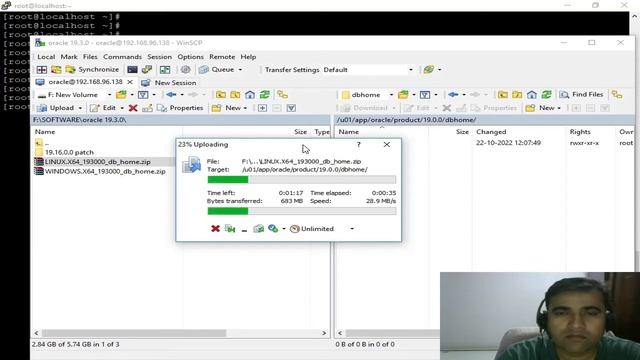
Task: Toggle the Queue view button
Action: [217, 70]
